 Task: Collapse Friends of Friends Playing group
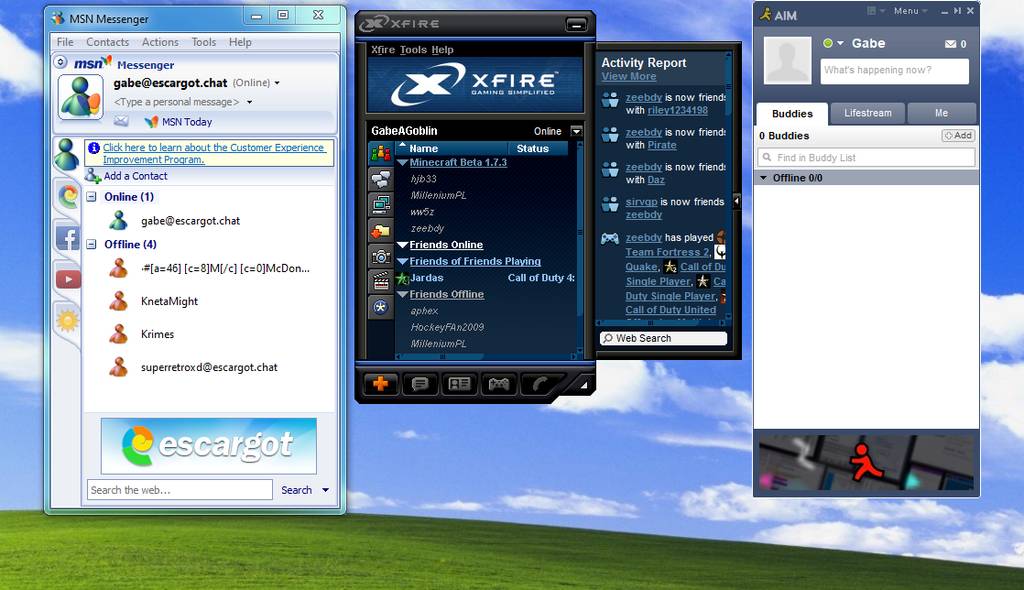coord(403,261)
